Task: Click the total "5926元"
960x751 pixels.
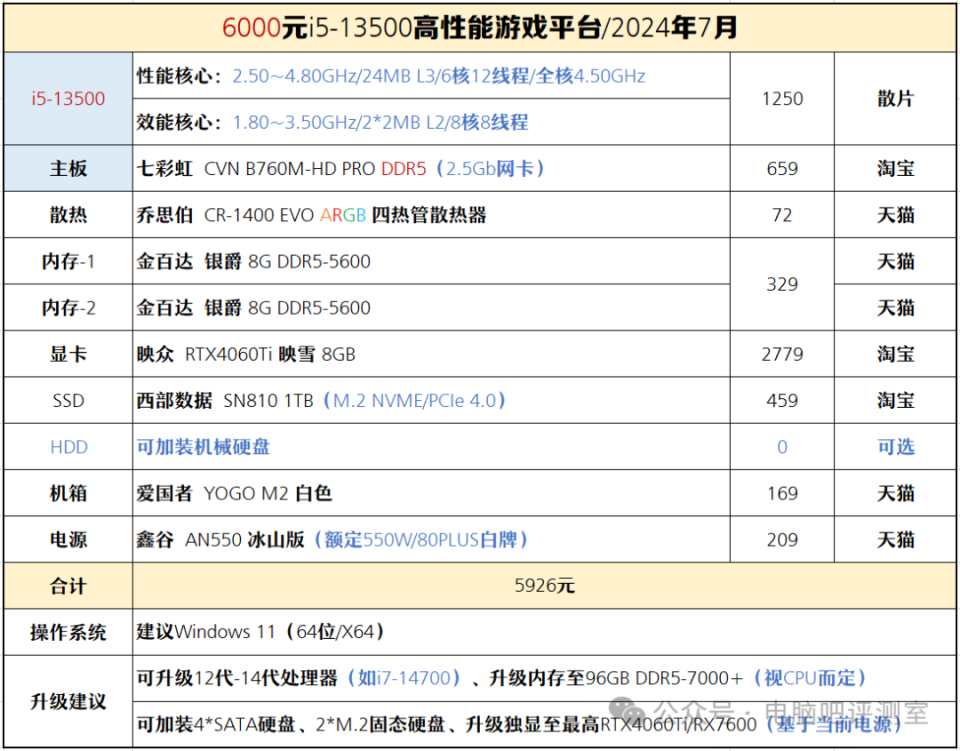Action: coord(544,586)
